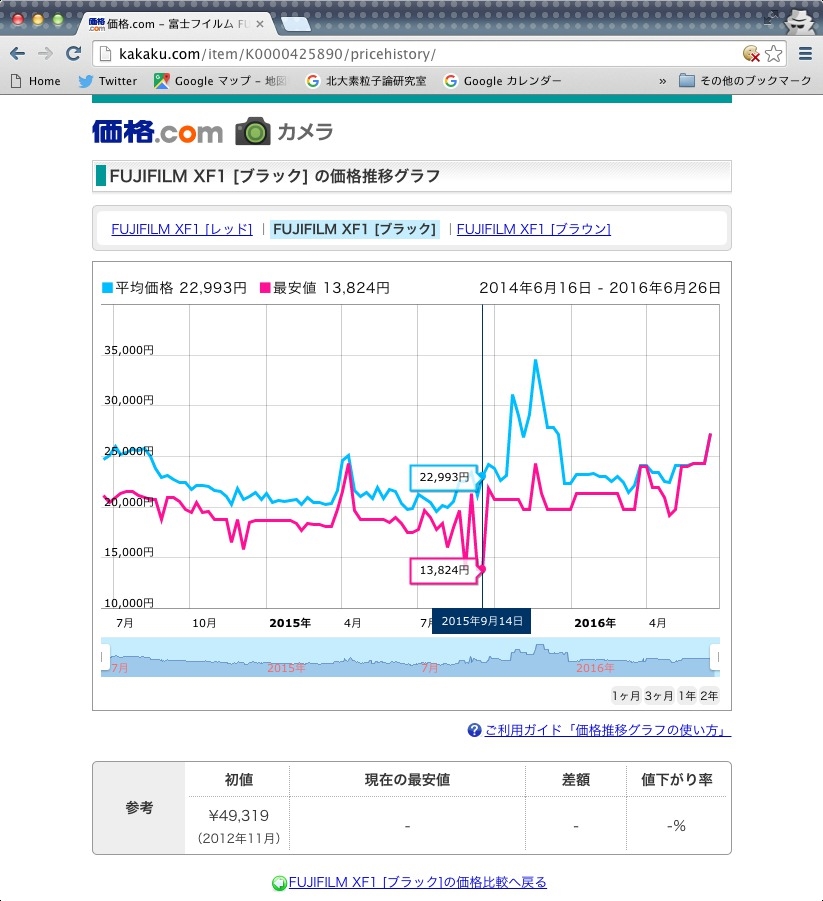
Task: Set graph range to 1ヶ月
Action: pyautogui.click(x=626, y=696)
